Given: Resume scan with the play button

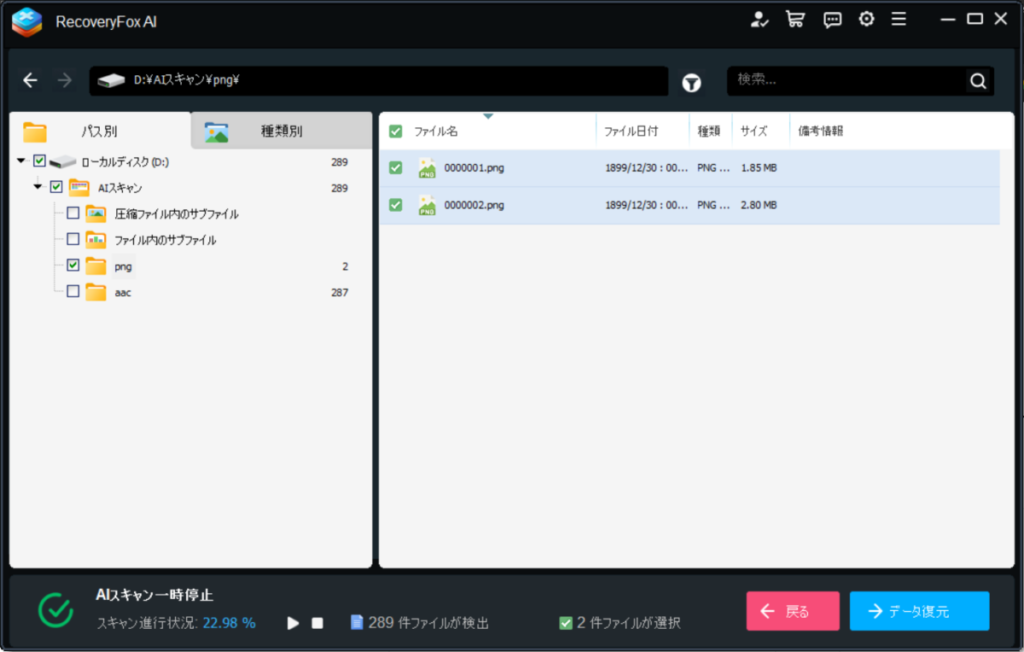Looking at the screenshot, I should tap(293, 623).
